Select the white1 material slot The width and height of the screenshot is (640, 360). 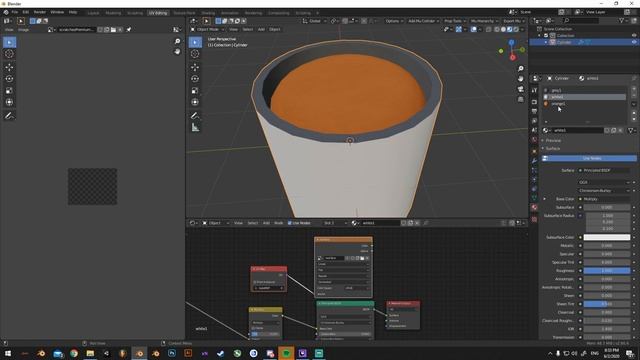click(584, 97)
